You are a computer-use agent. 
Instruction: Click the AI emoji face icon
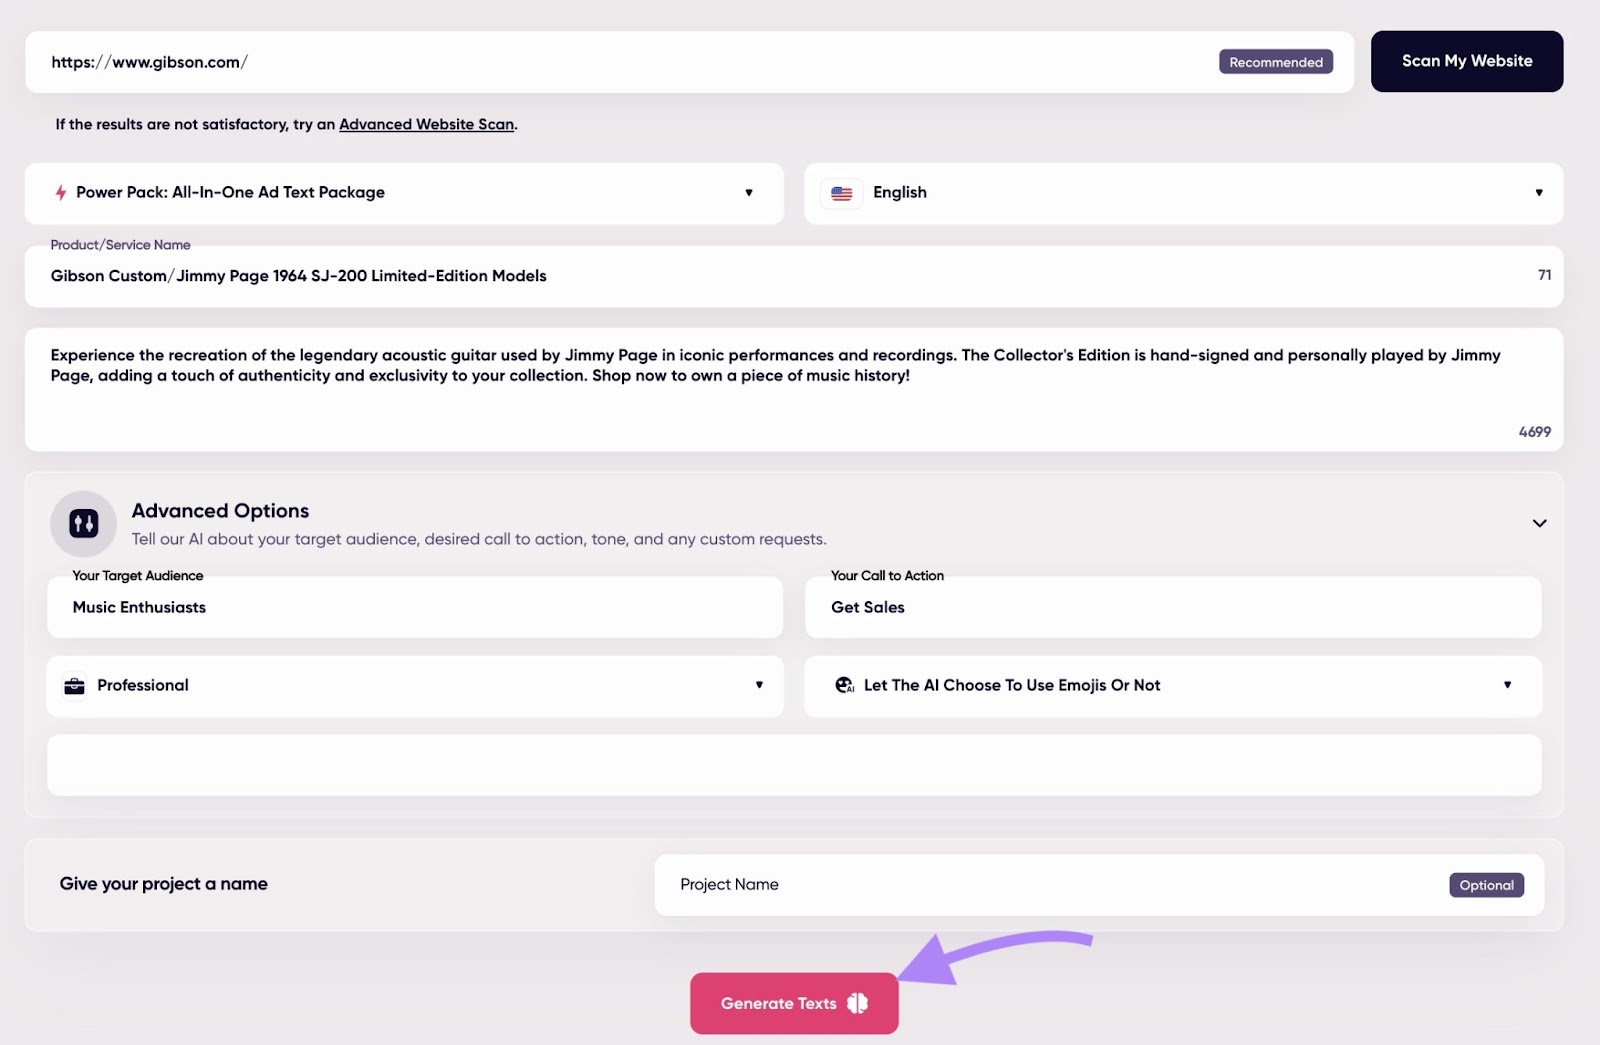point(845,686)
